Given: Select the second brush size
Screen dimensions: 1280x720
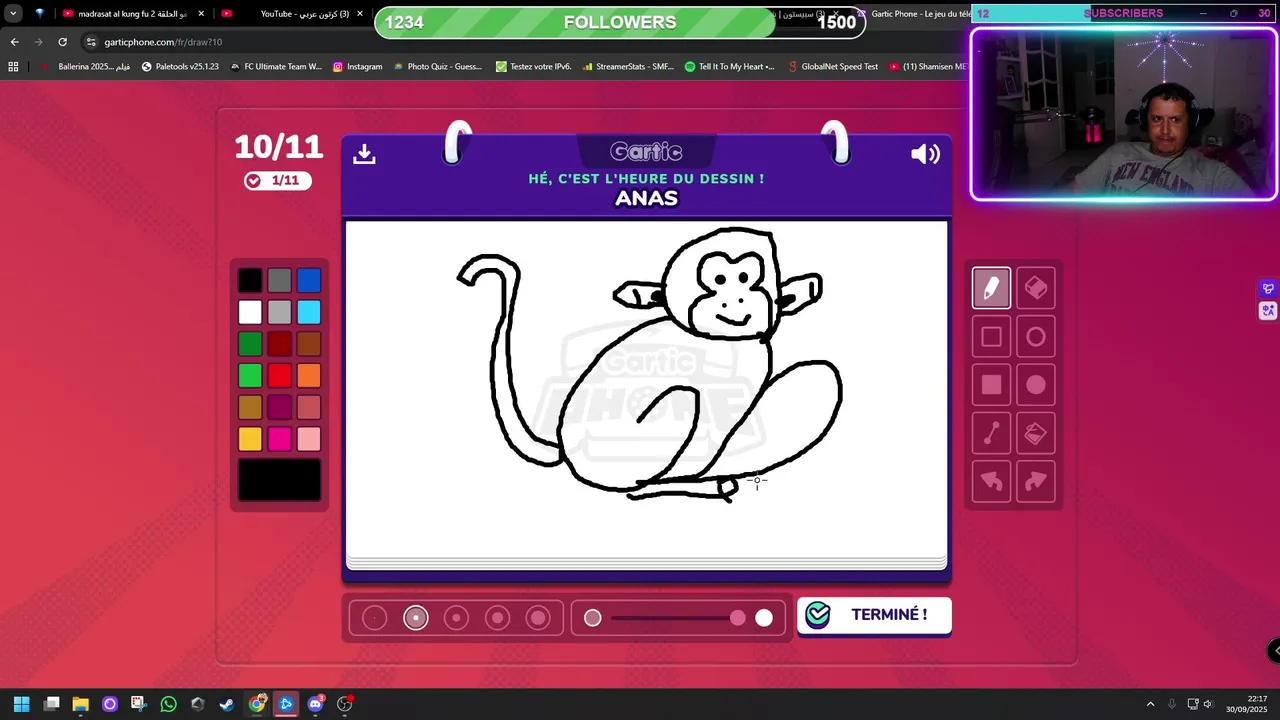Looking at the screenshot, I should (x=416, y=618).
